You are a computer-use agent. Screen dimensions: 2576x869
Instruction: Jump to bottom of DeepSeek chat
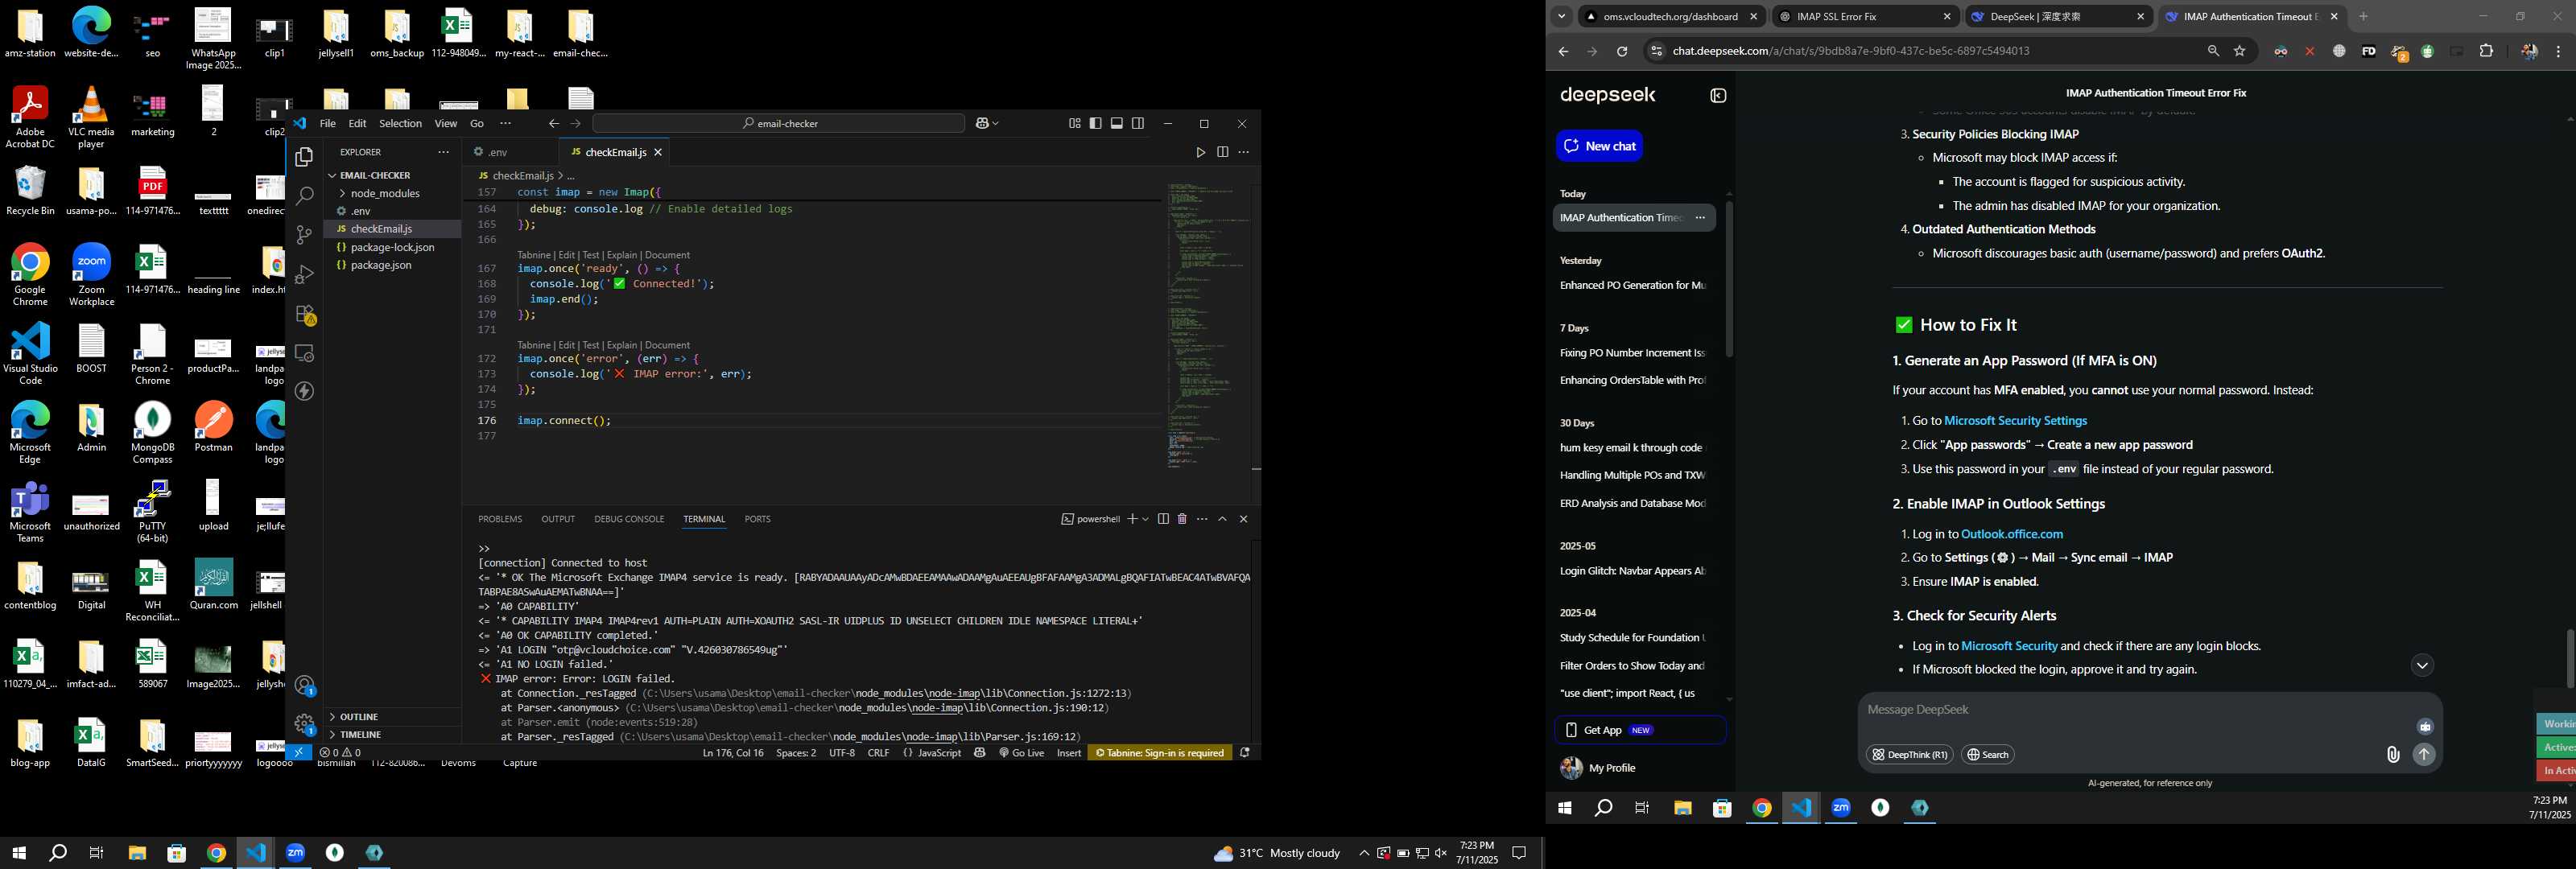point(2421,666)
